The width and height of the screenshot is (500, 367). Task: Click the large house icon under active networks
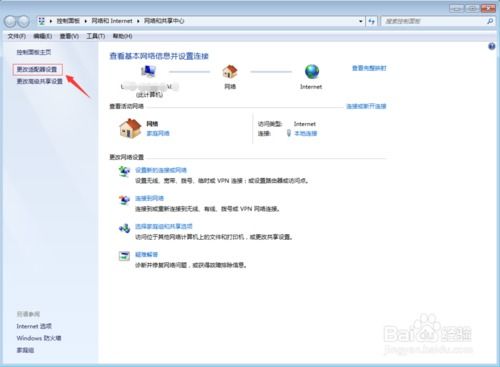pos(130,128)
